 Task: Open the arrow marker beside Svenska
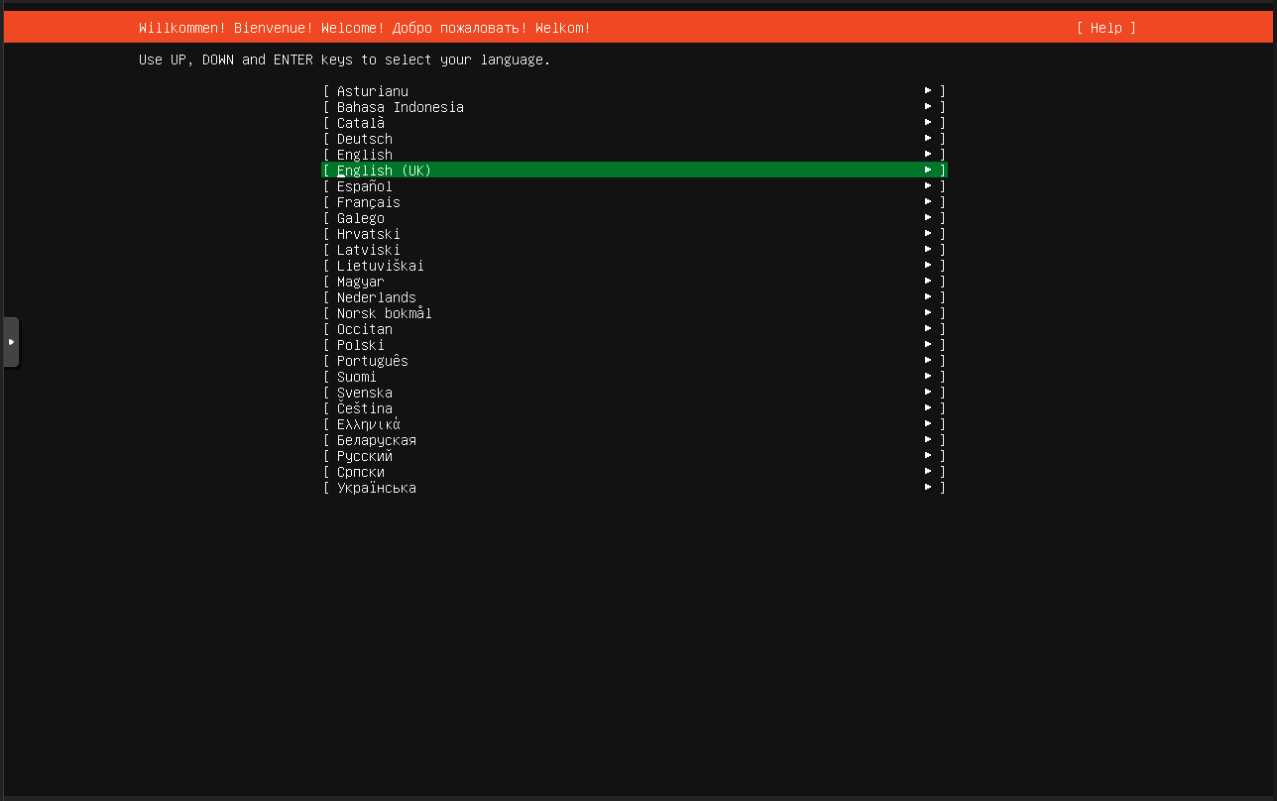tap(927, 392)
